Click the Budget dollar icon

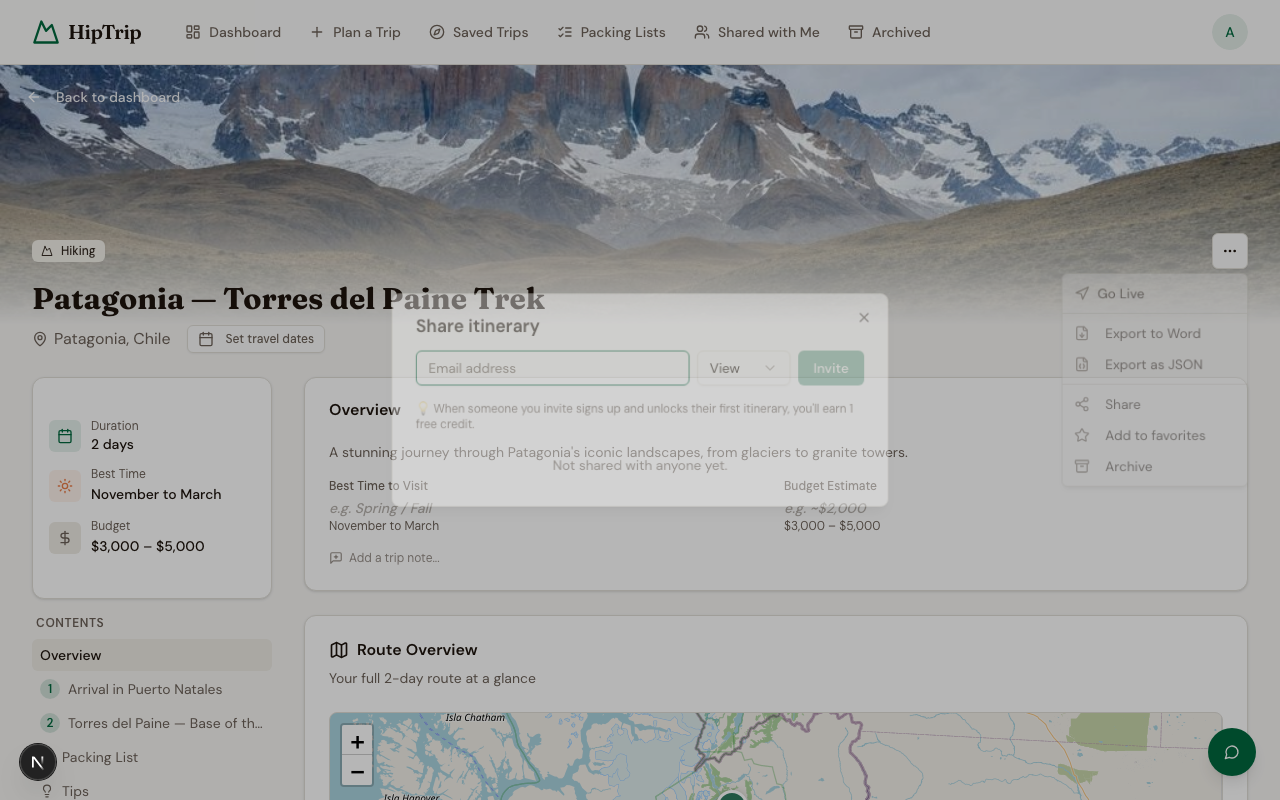(x=65, y=538)
